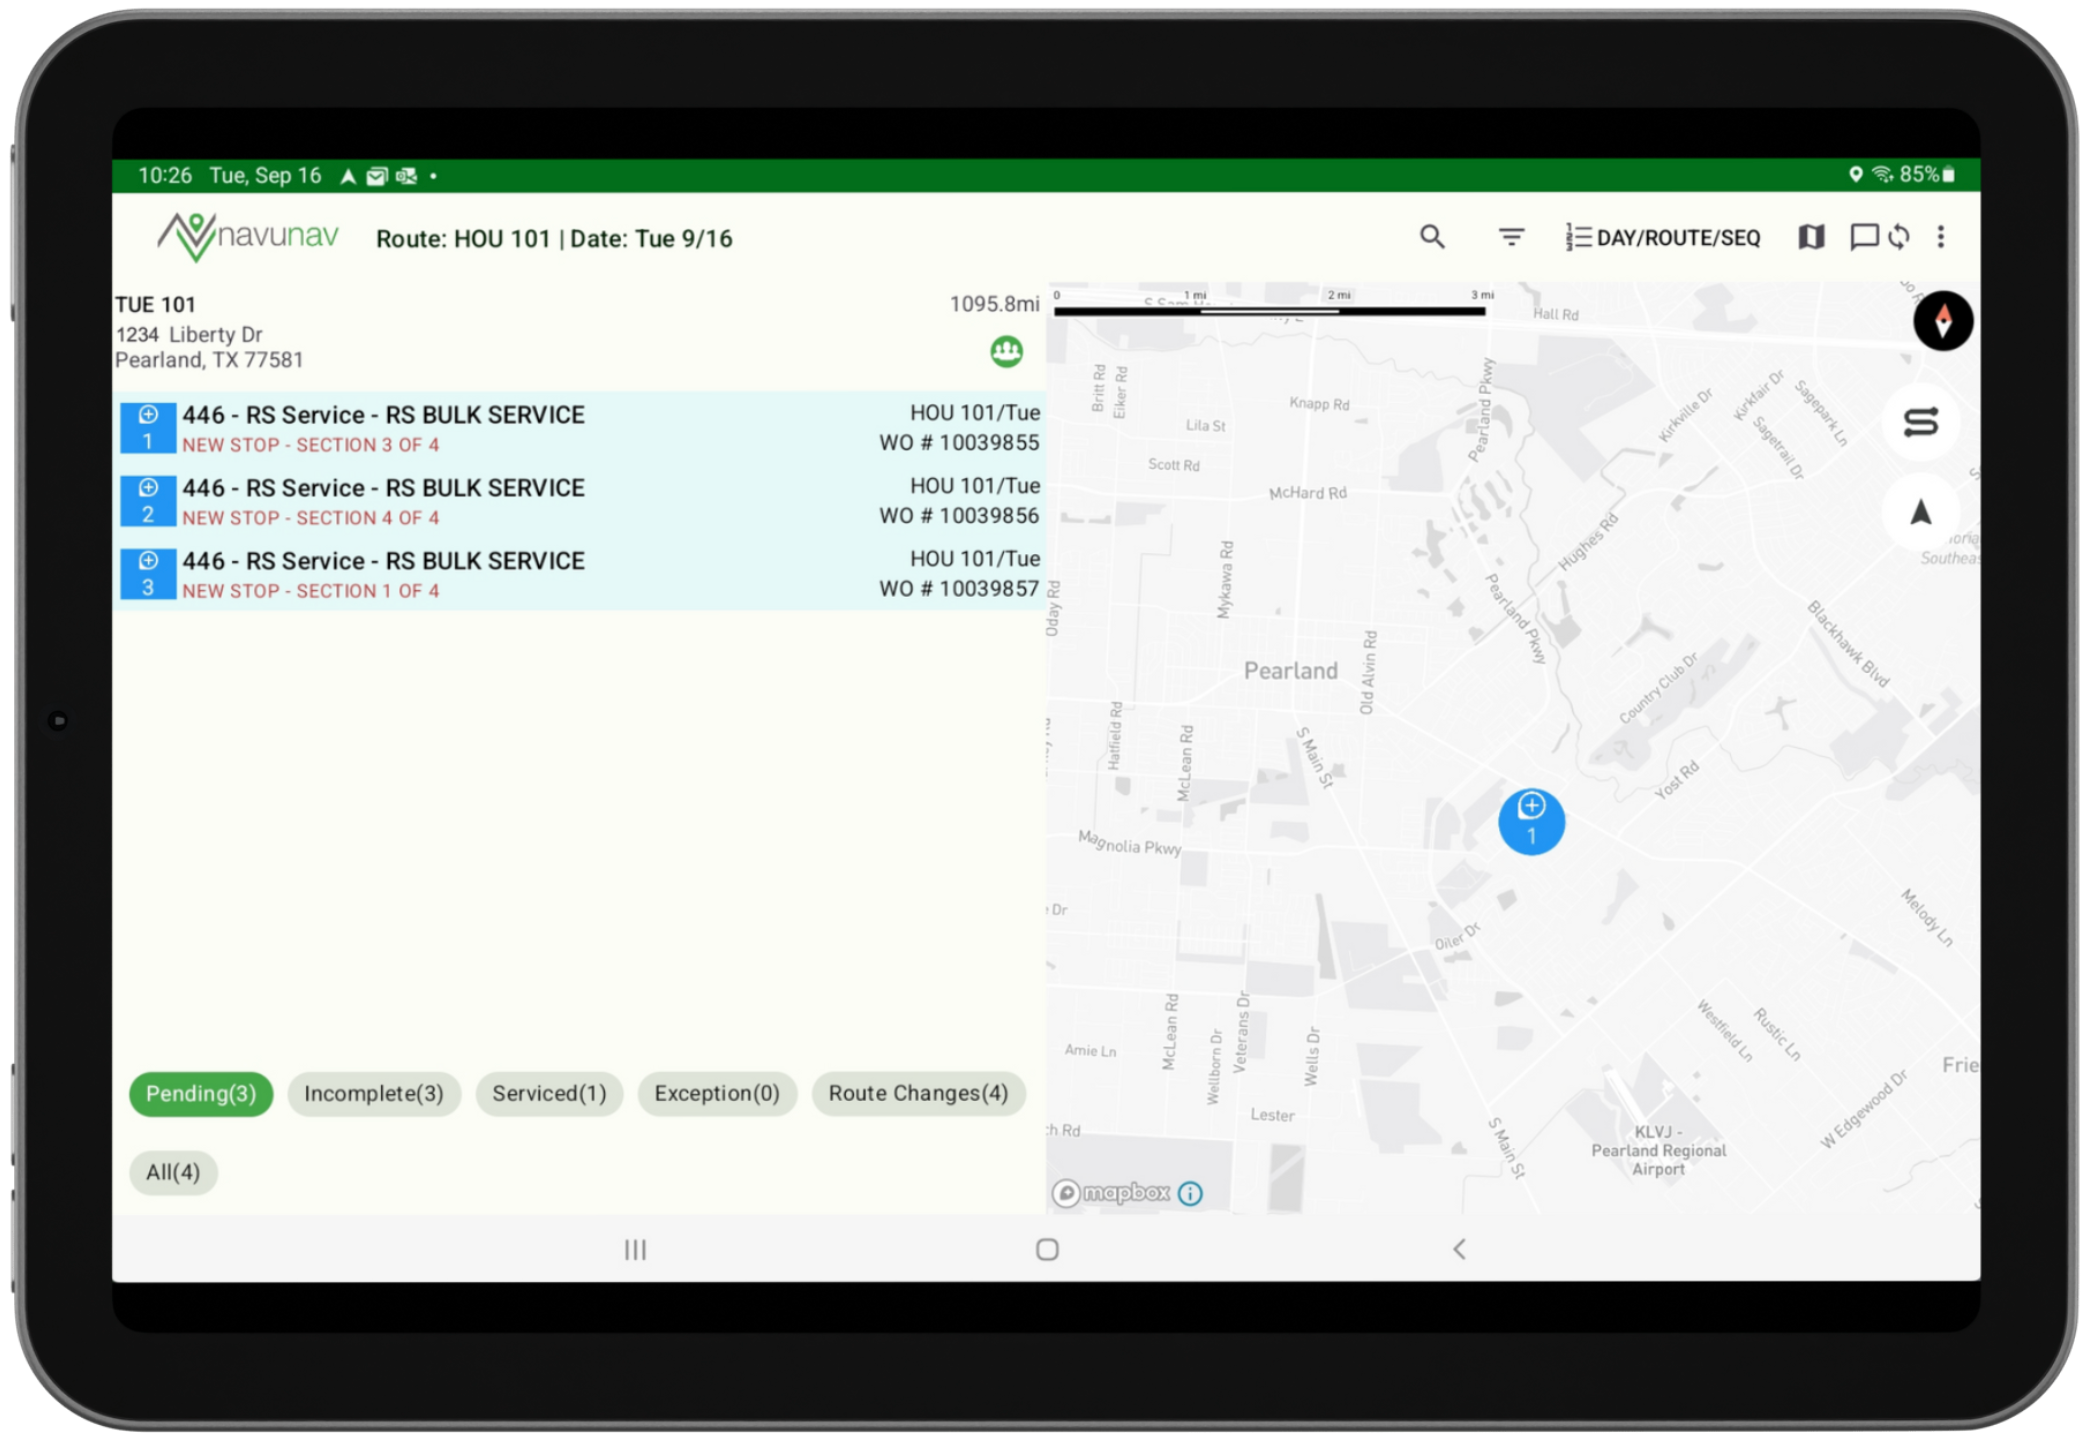The height and width of the screenshot is (1444, 2086).
Task: Open stop Section 1 of 4
Action: click(580, 574)
